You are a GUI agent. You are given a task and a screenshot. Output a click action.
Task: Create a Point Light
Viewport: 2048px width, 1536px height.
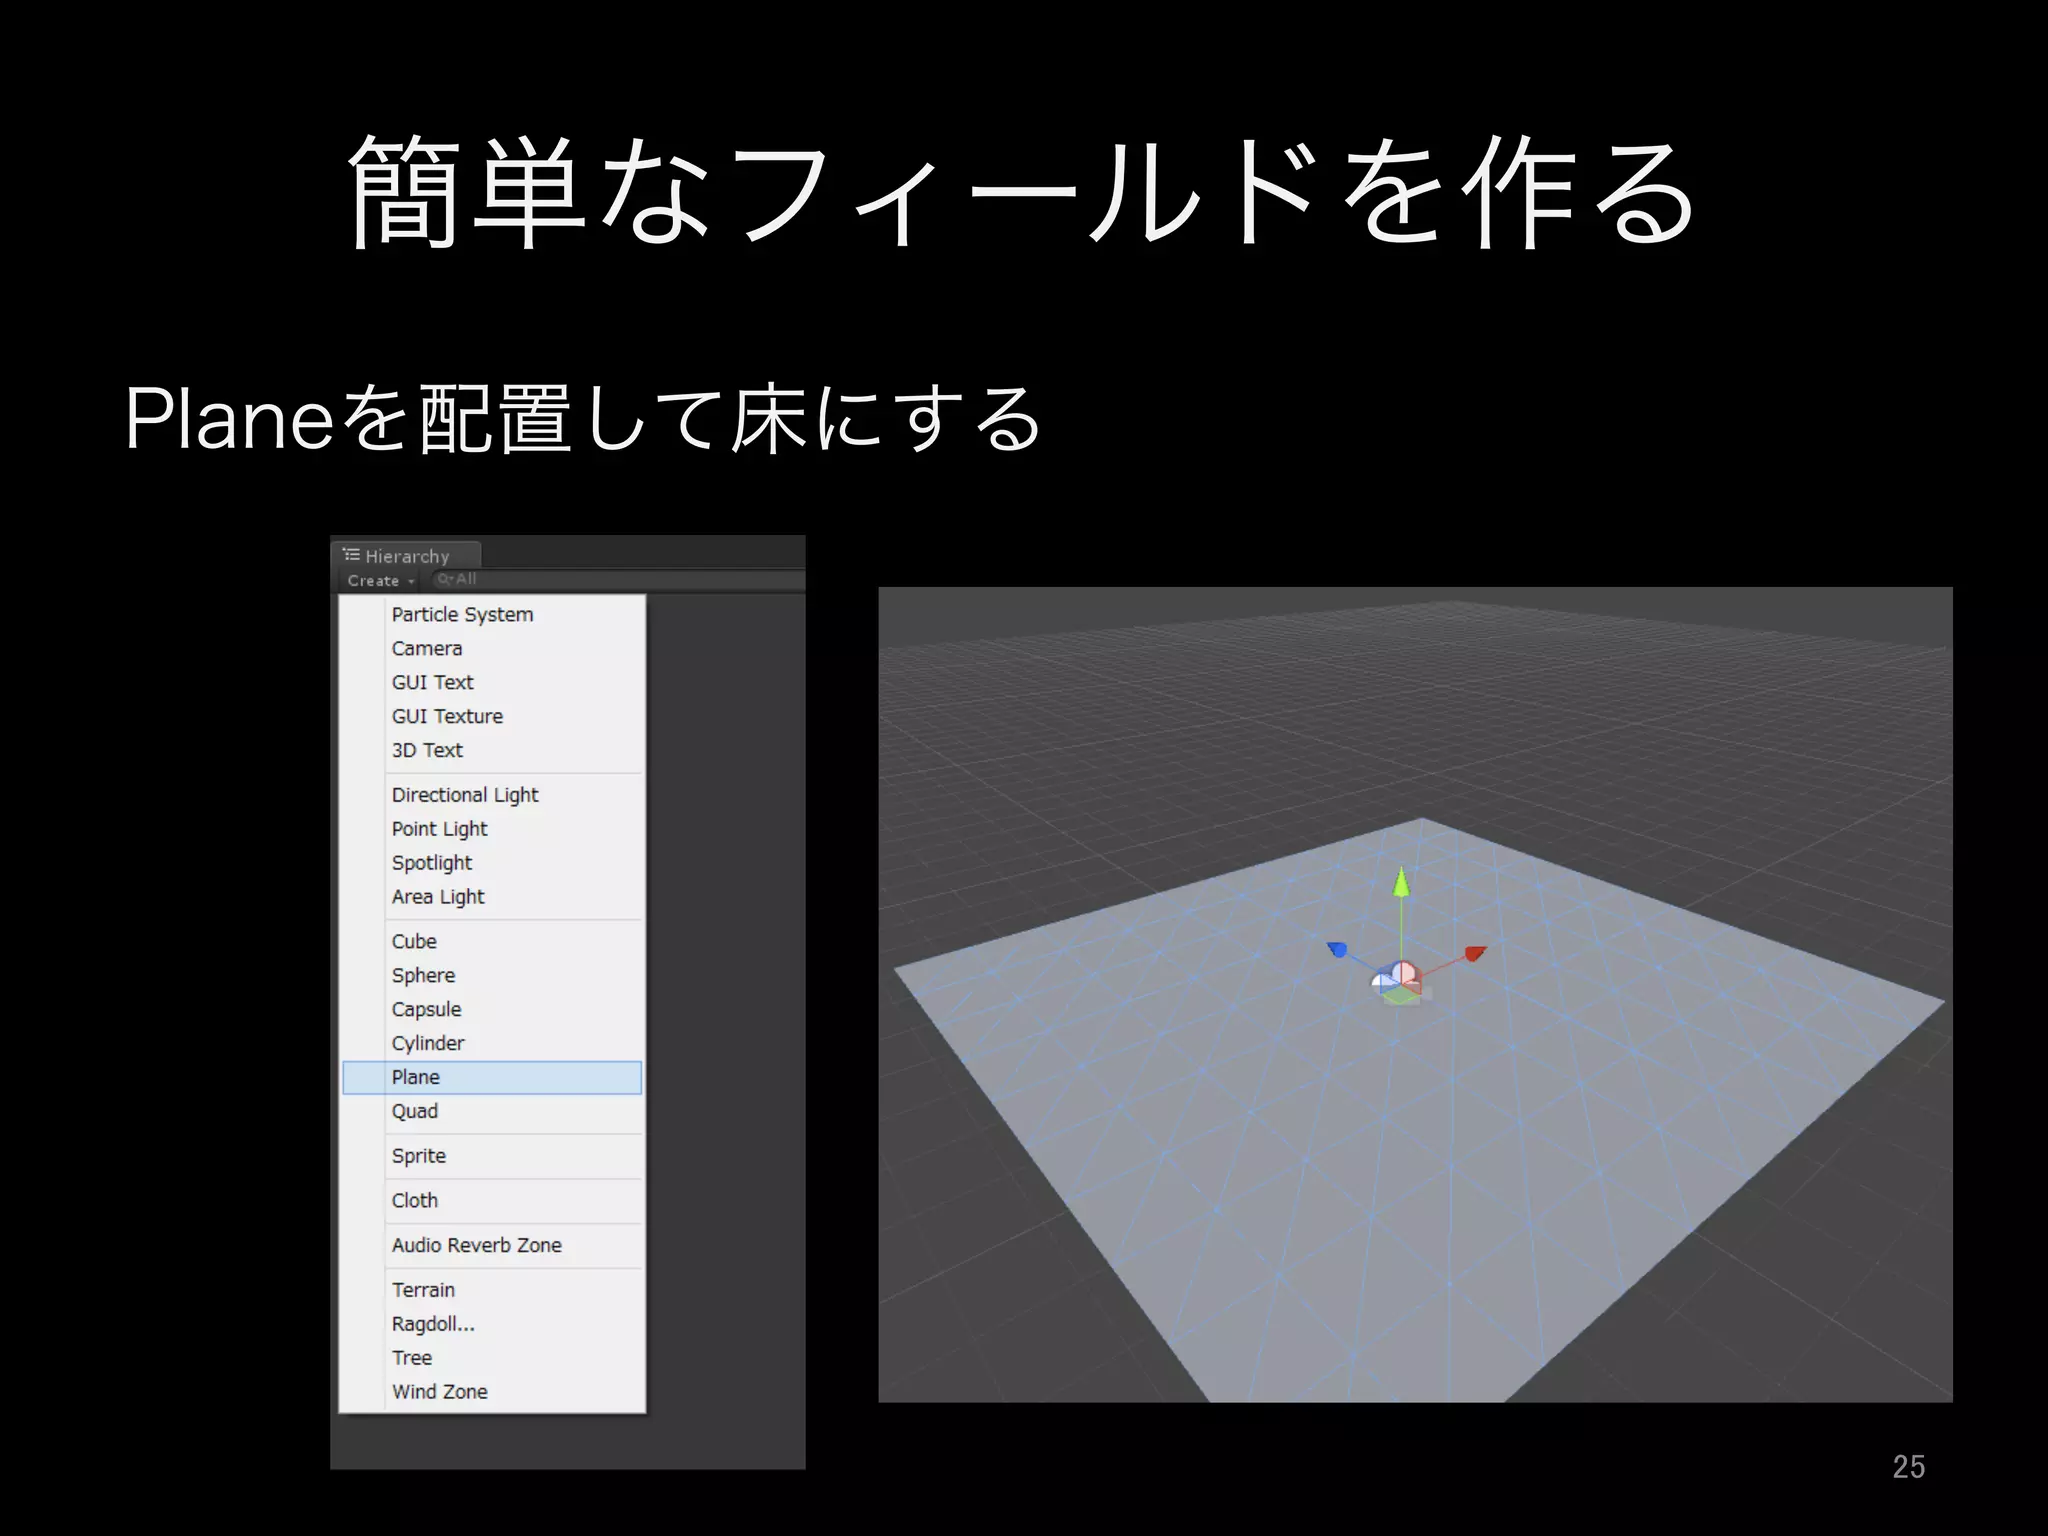click(492, 829)
